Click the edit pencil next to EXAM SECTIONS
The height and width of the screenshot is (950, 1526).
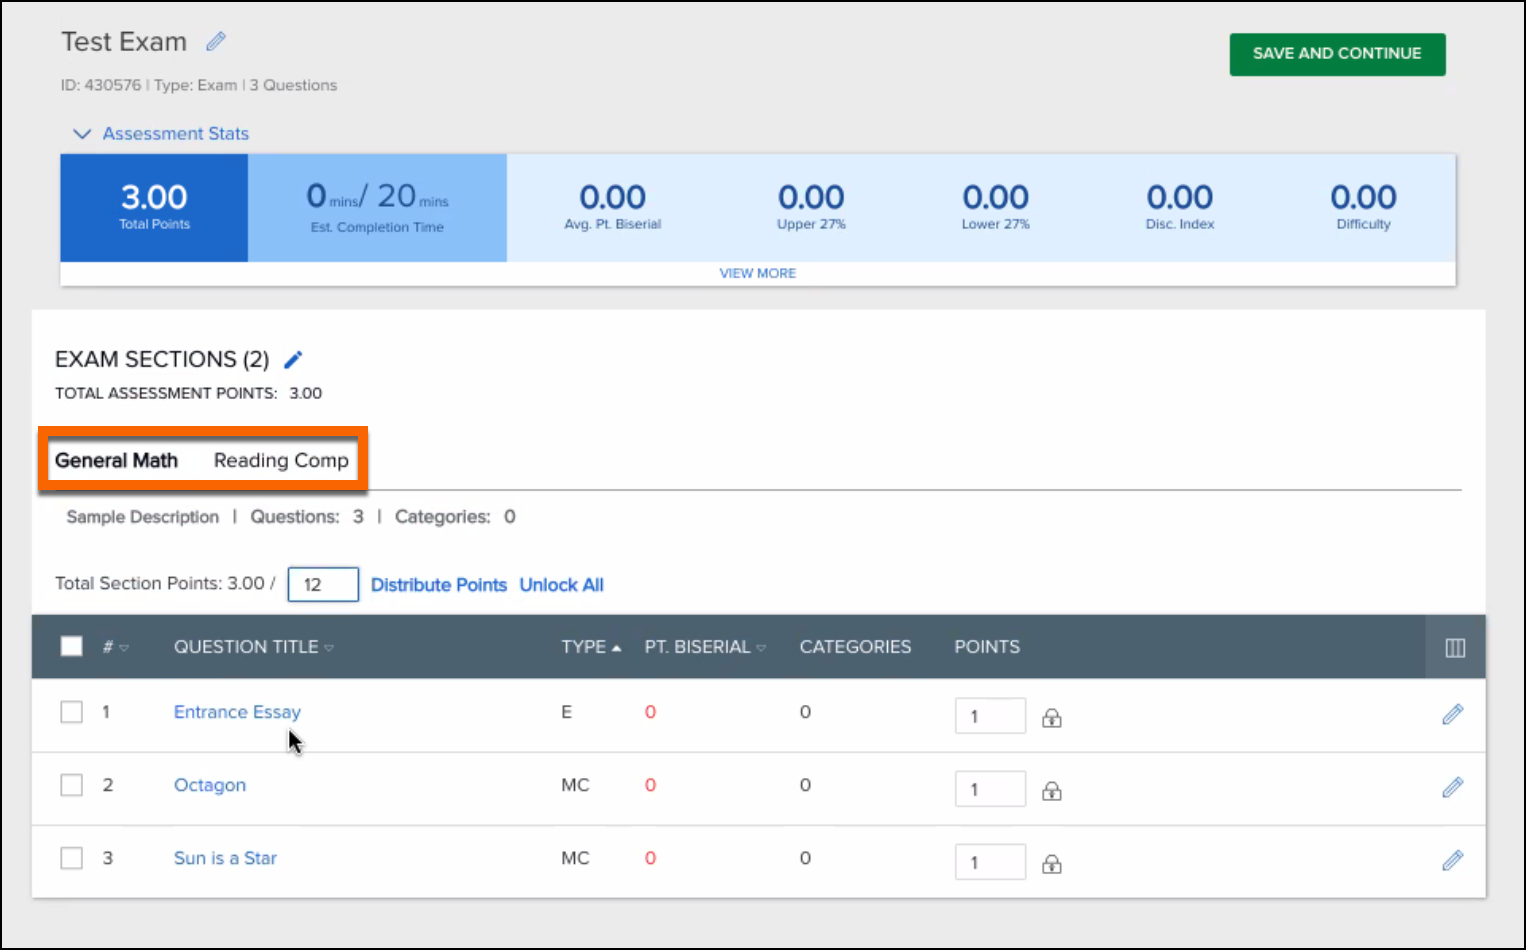coord(293,359)
